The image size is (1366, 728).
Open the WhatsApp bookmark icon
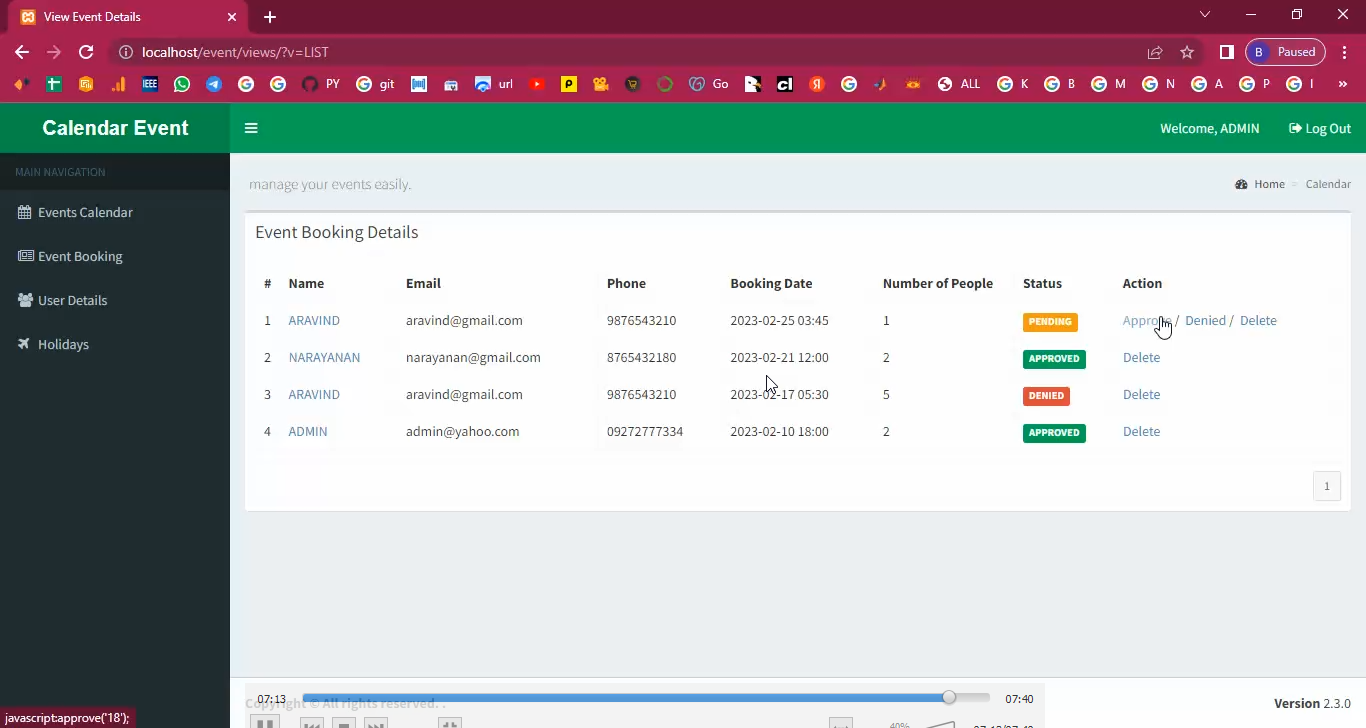(181, 85)
